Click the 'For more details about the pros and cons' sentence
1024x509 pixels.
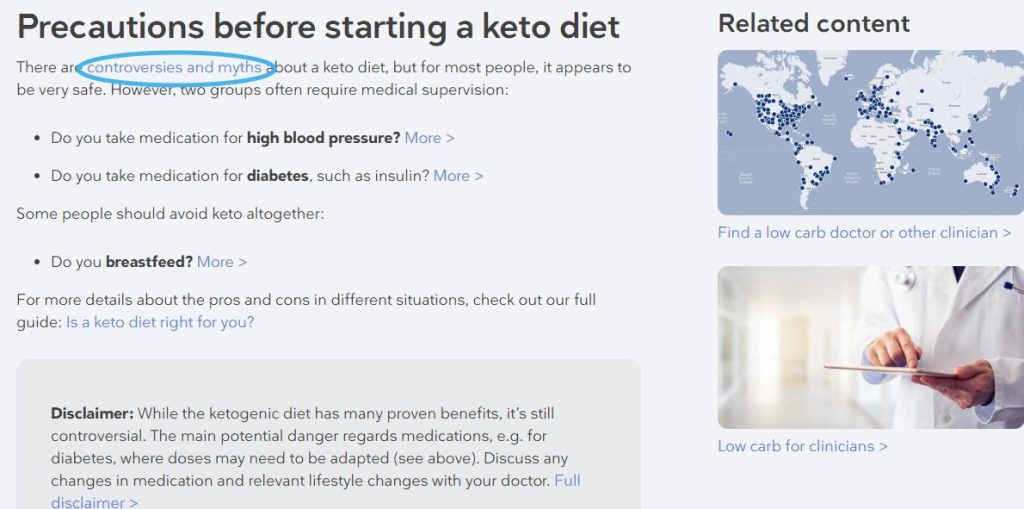tap(300, 300)
